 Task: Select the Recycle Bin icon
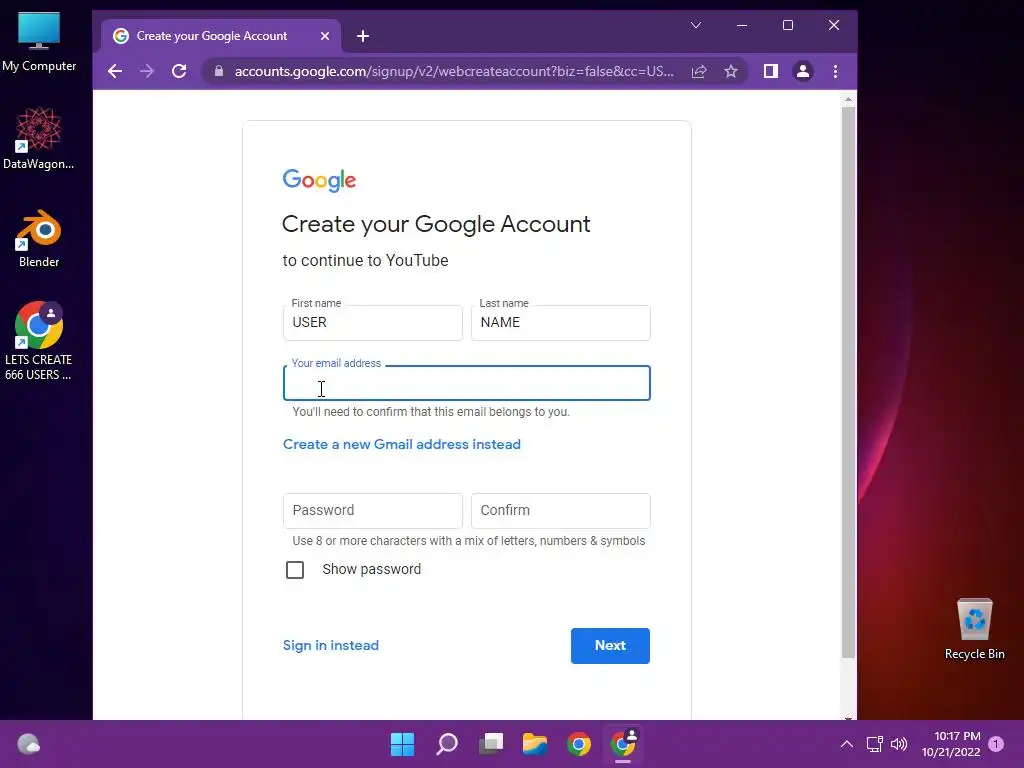[x=974, y=630]
